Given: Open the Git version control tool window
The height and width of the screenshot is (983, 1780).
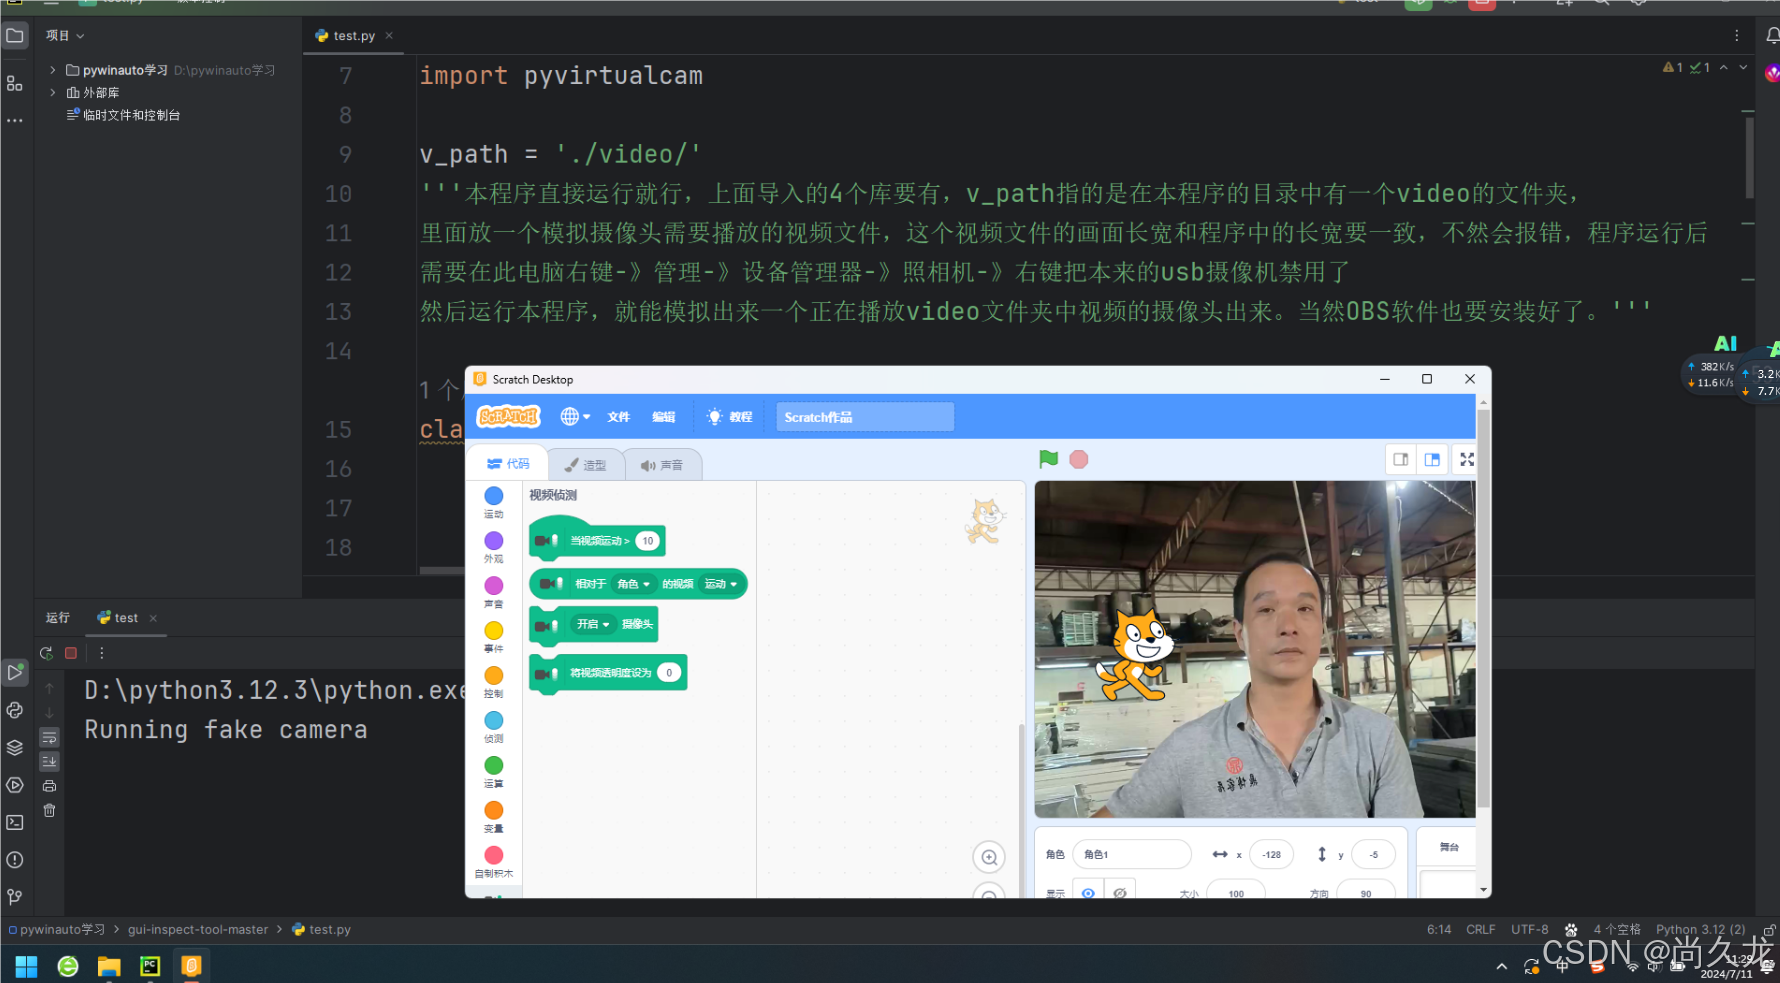Looking at the screenshot, I should pyautogui.click(x=14, y=897).
